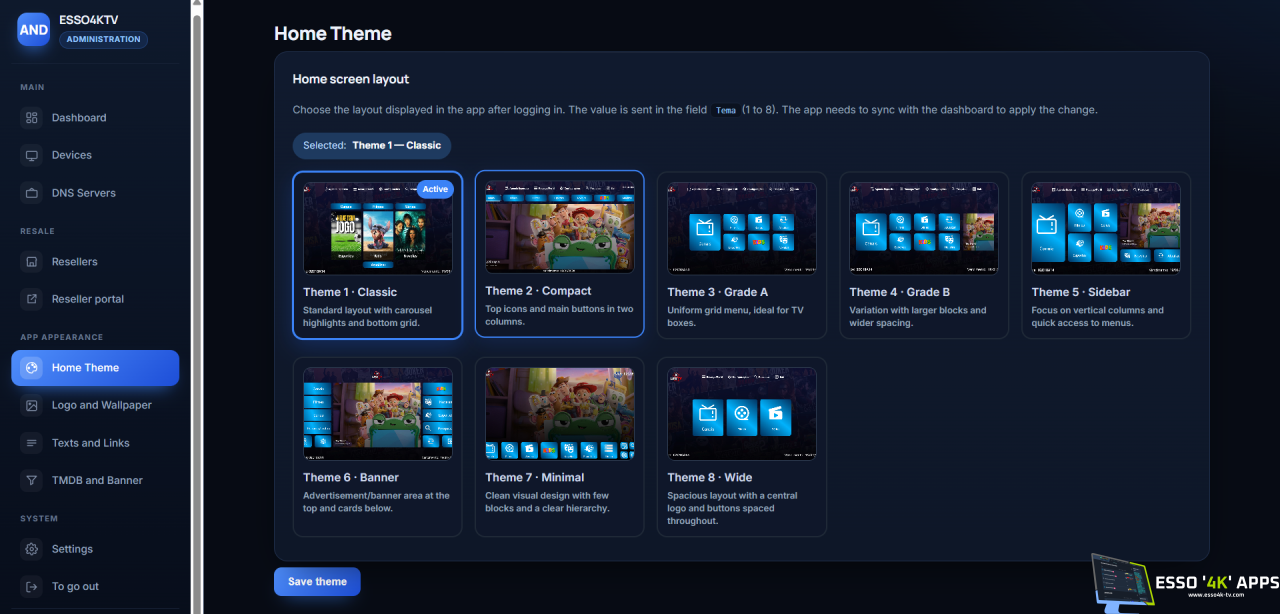Viewport: 1280px width, 614px height.
Task: Click the ADMINISTRATION badge under ESSO4KTV
Action: click(104, 40)
